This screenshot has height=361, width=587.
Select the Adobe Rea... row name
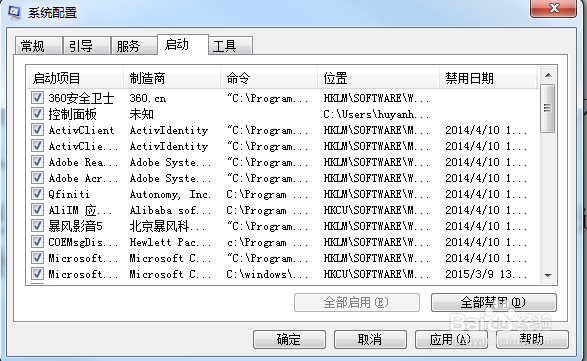(83, 162)
